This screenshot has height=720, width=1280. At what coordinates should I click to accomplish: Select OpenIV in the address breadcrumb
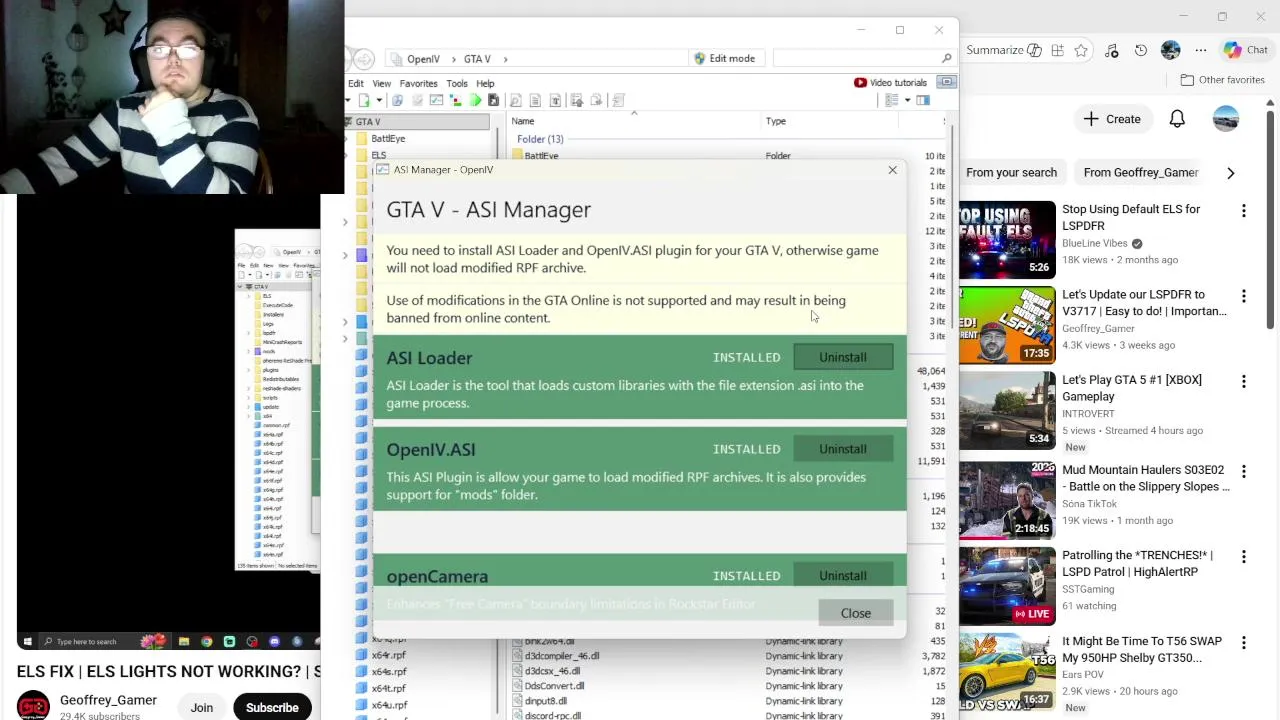coord(423,59)
